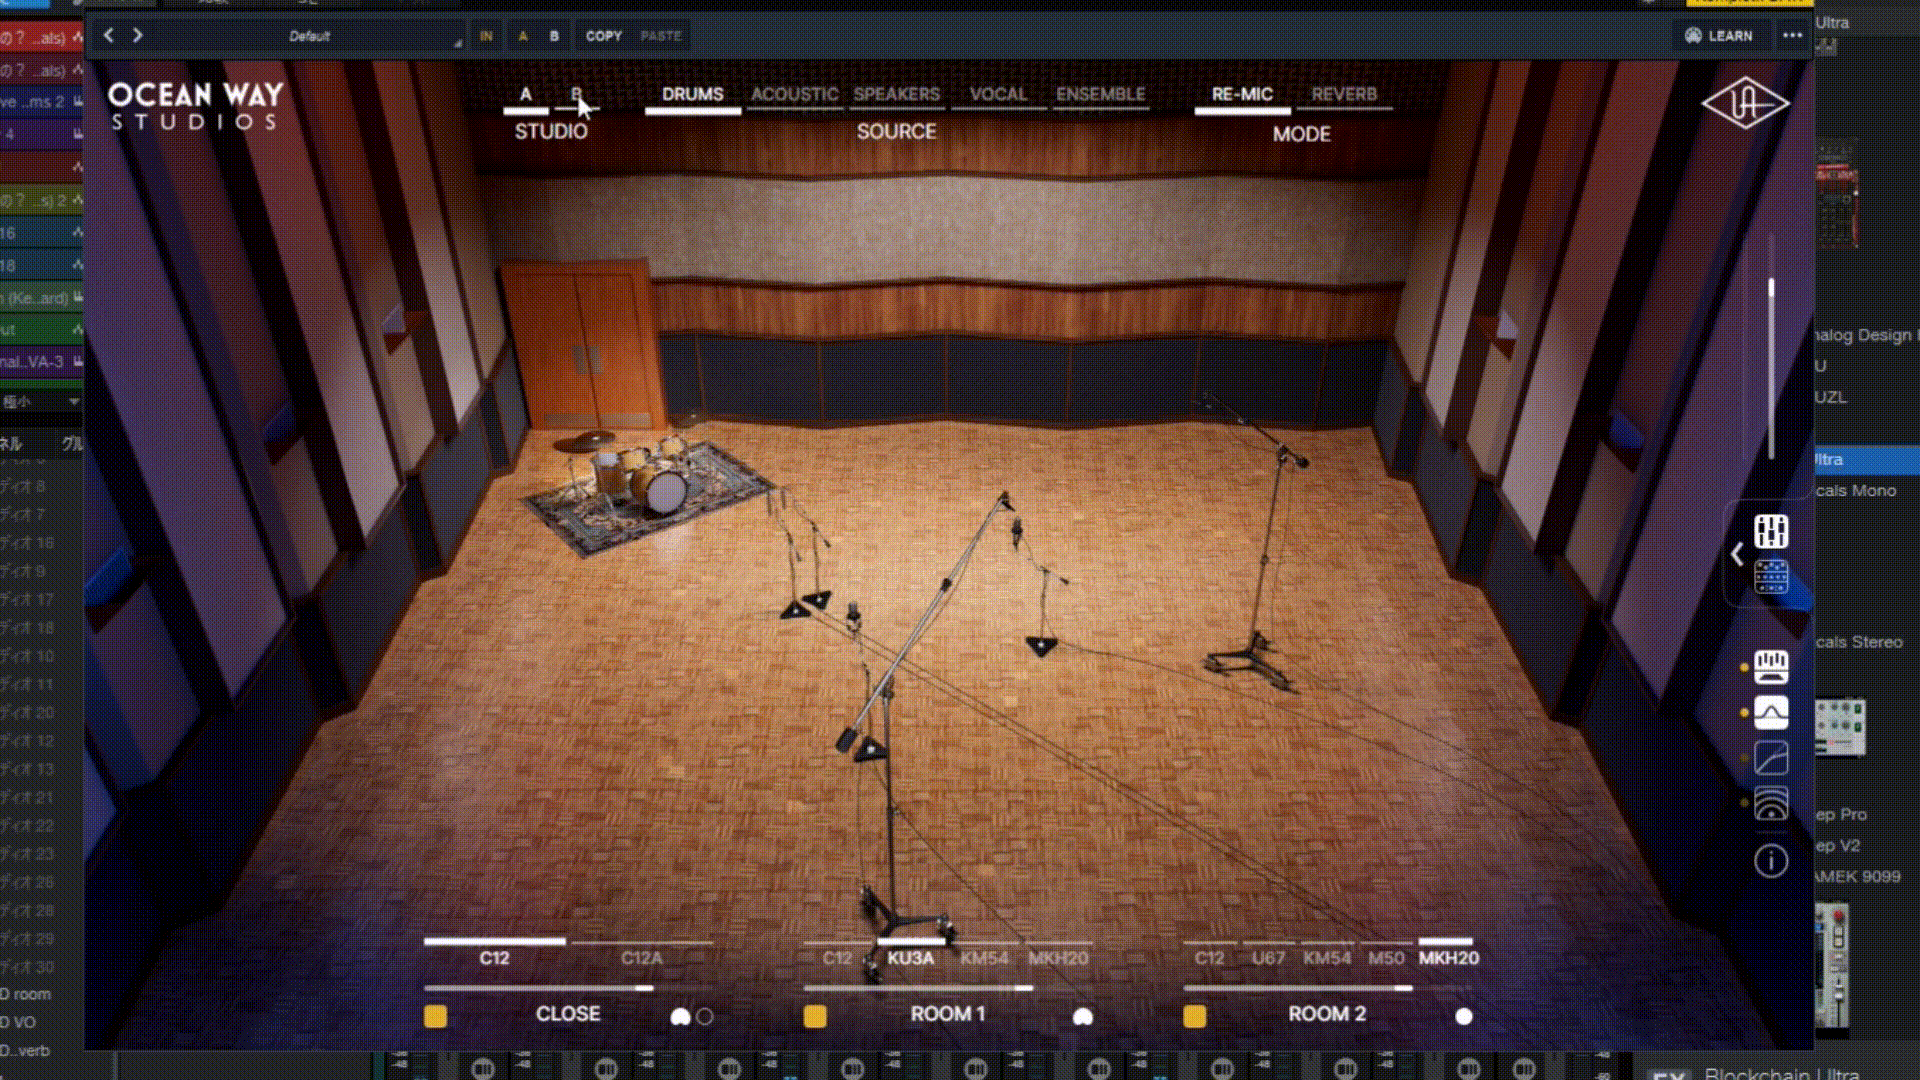Click the concentric reverb waves icon
This screenshot has width=1920, height=1080.
pos(1771,804)
